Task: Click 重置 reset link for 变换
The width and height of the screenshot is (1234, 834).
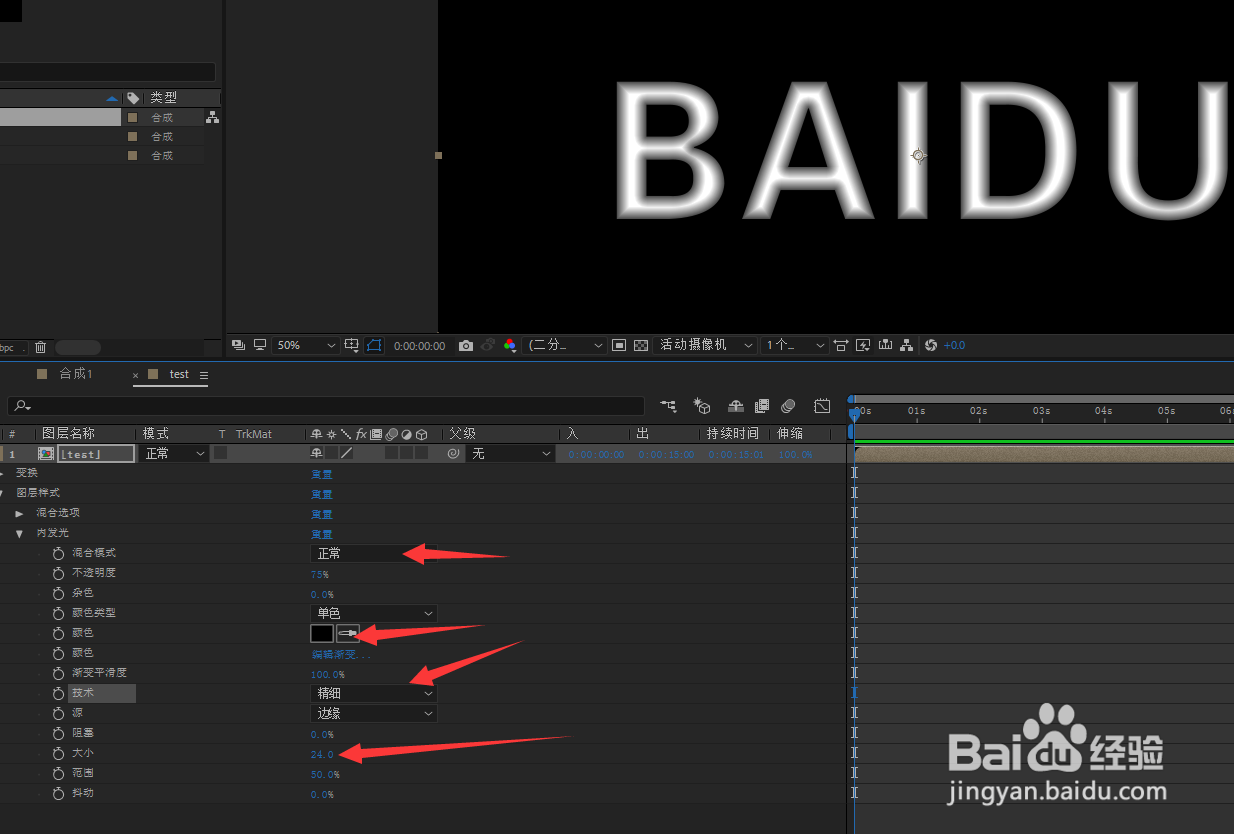Action: [321, 474]
